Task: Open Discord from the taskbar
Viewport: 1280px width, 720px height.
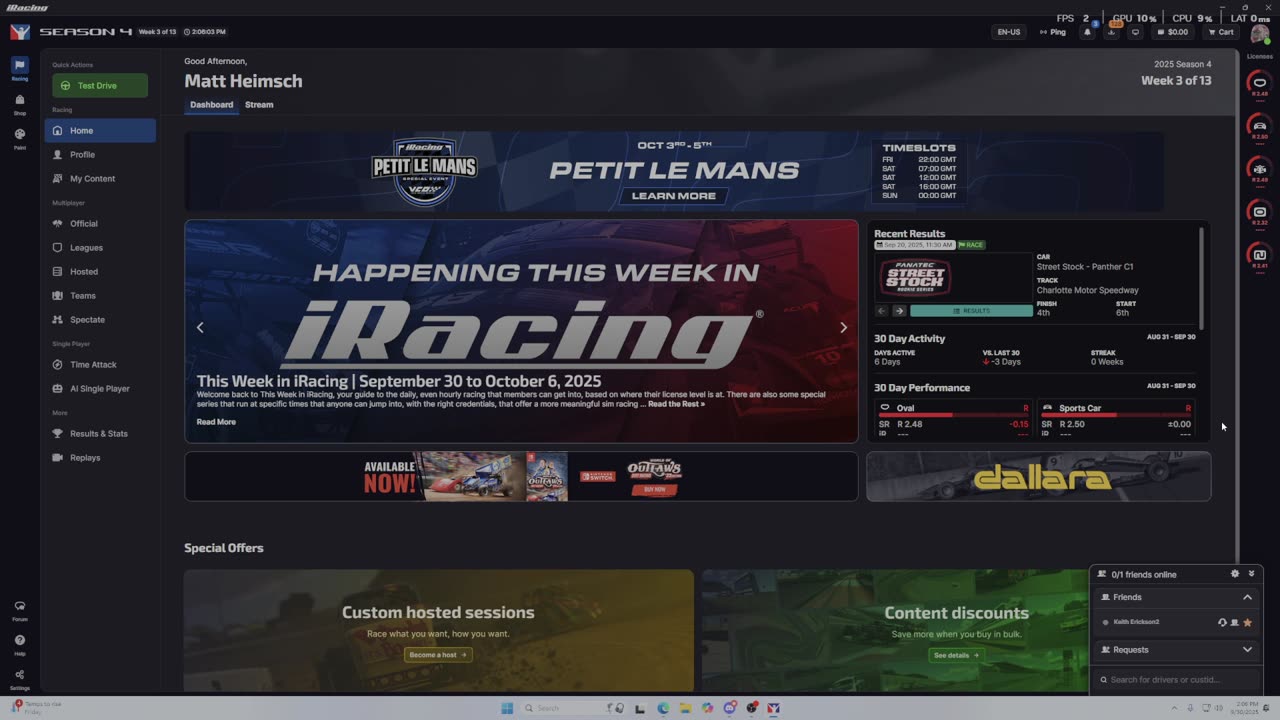Action: tap(730, 708)
